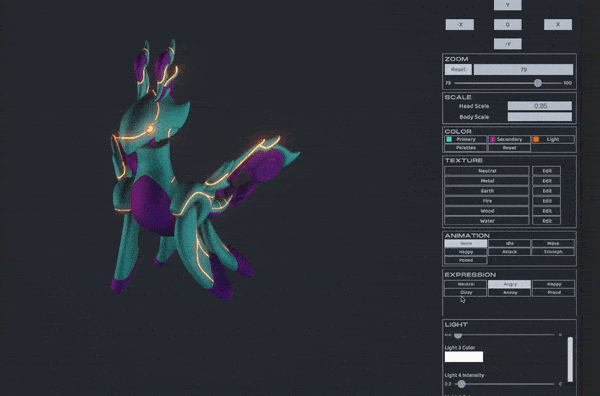Select the Triumph animation
The height and width of the screenshot is (396, 600).
553,252
